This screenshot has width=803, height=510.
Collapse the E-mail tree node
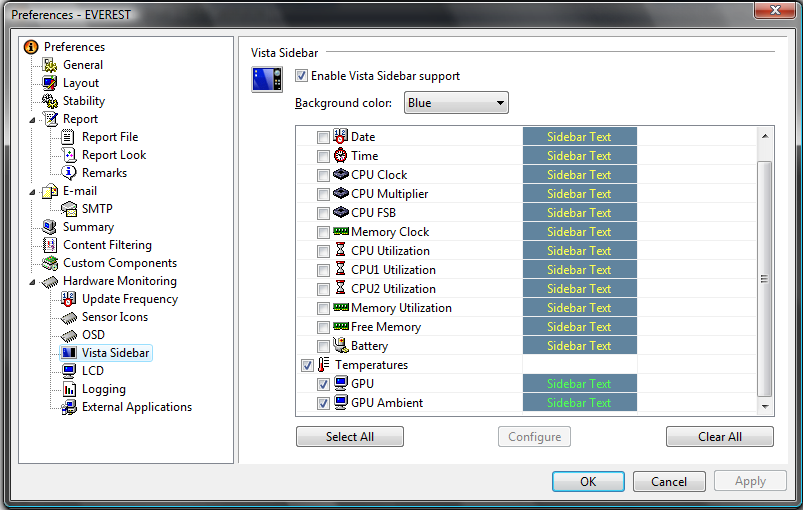pyautogui.click(x=32, y=192)
